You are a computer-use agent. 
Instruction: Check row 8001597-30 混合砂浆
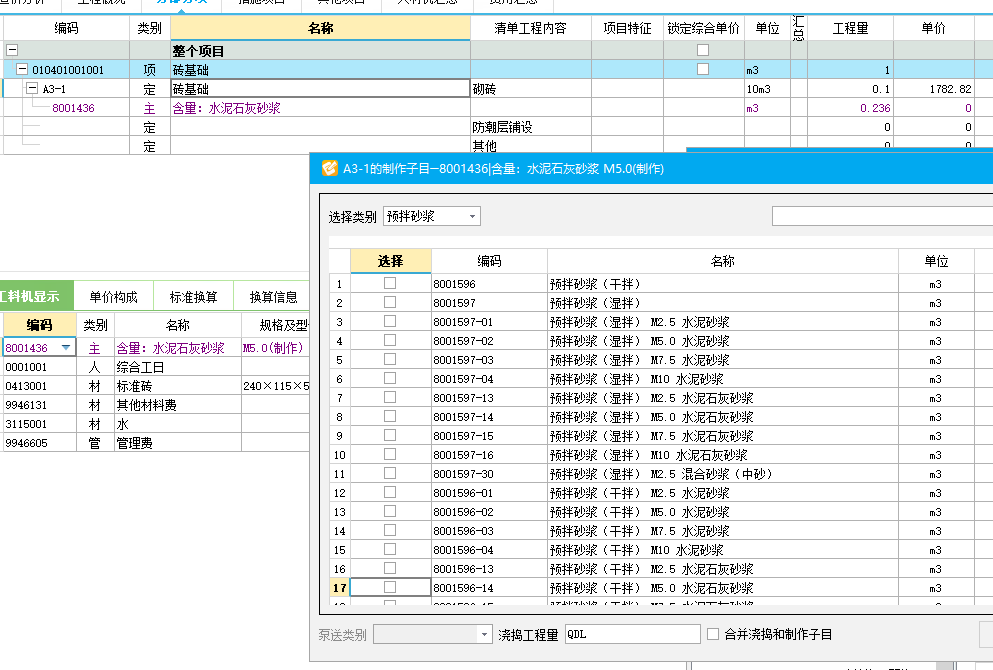390,474
